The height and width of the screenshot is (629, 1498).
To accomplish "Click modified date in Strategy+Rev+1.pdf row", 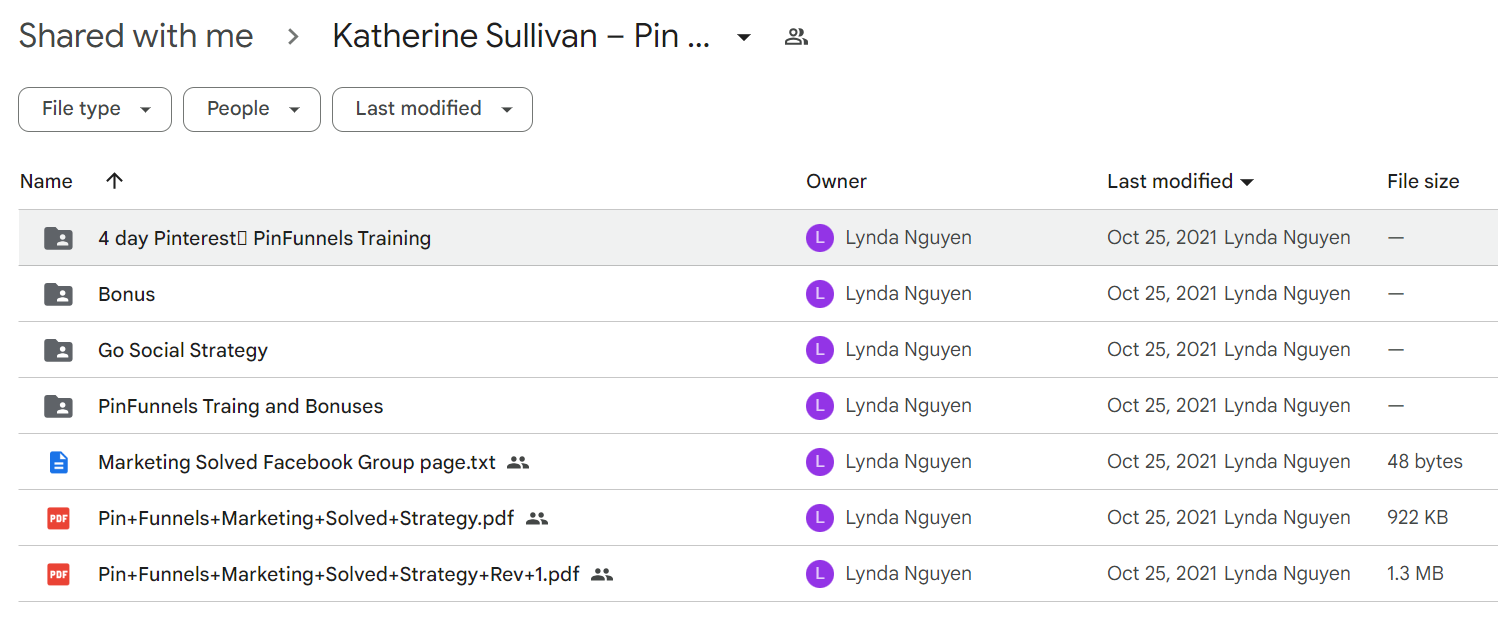I will (x=1162, y=574).
